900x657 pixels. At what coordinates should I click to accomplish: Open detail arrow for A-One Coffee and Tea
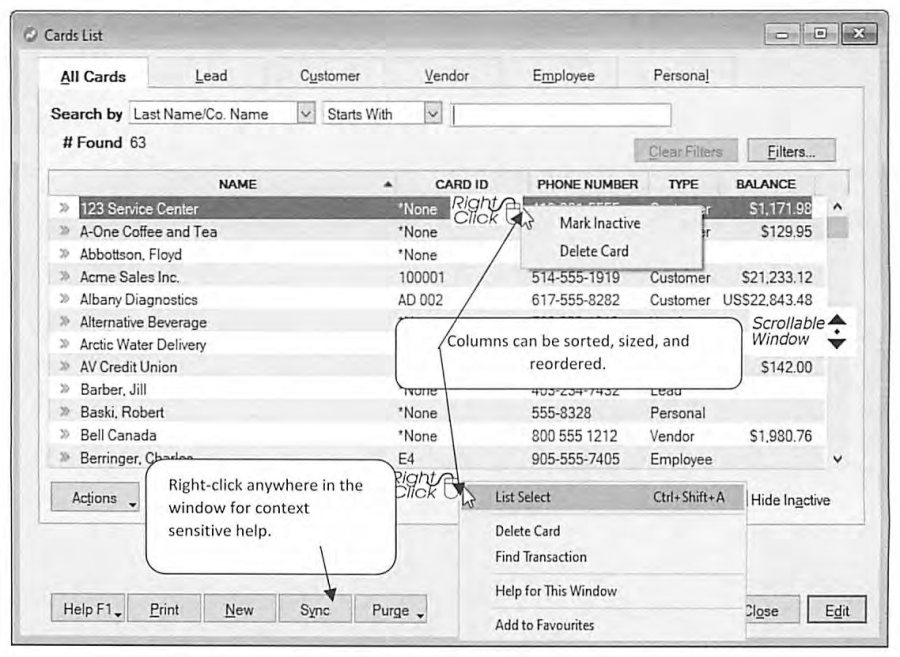(64, 231)
